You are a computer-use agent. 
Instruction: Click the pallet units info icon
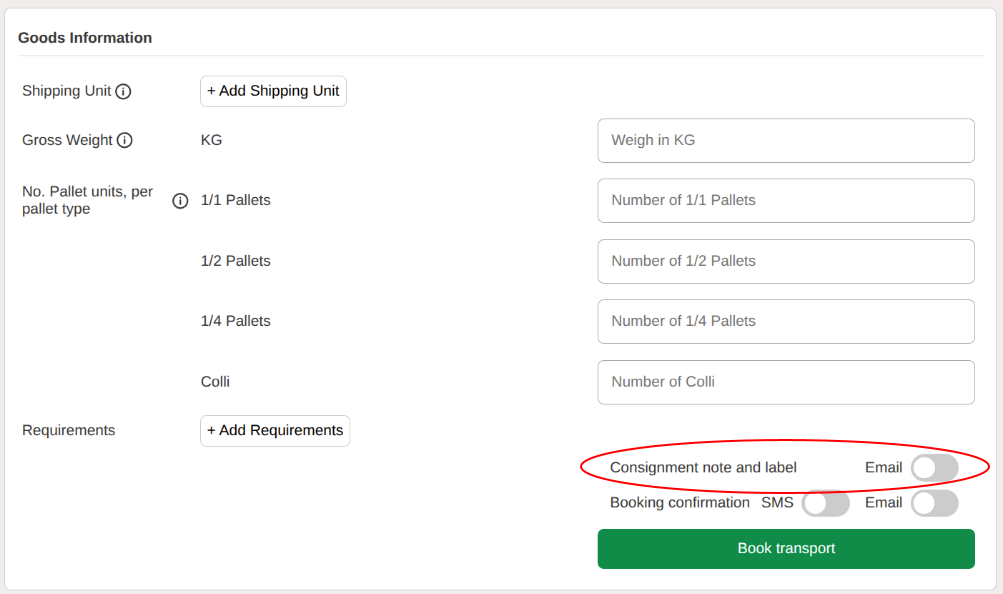[x=180, y=201]
